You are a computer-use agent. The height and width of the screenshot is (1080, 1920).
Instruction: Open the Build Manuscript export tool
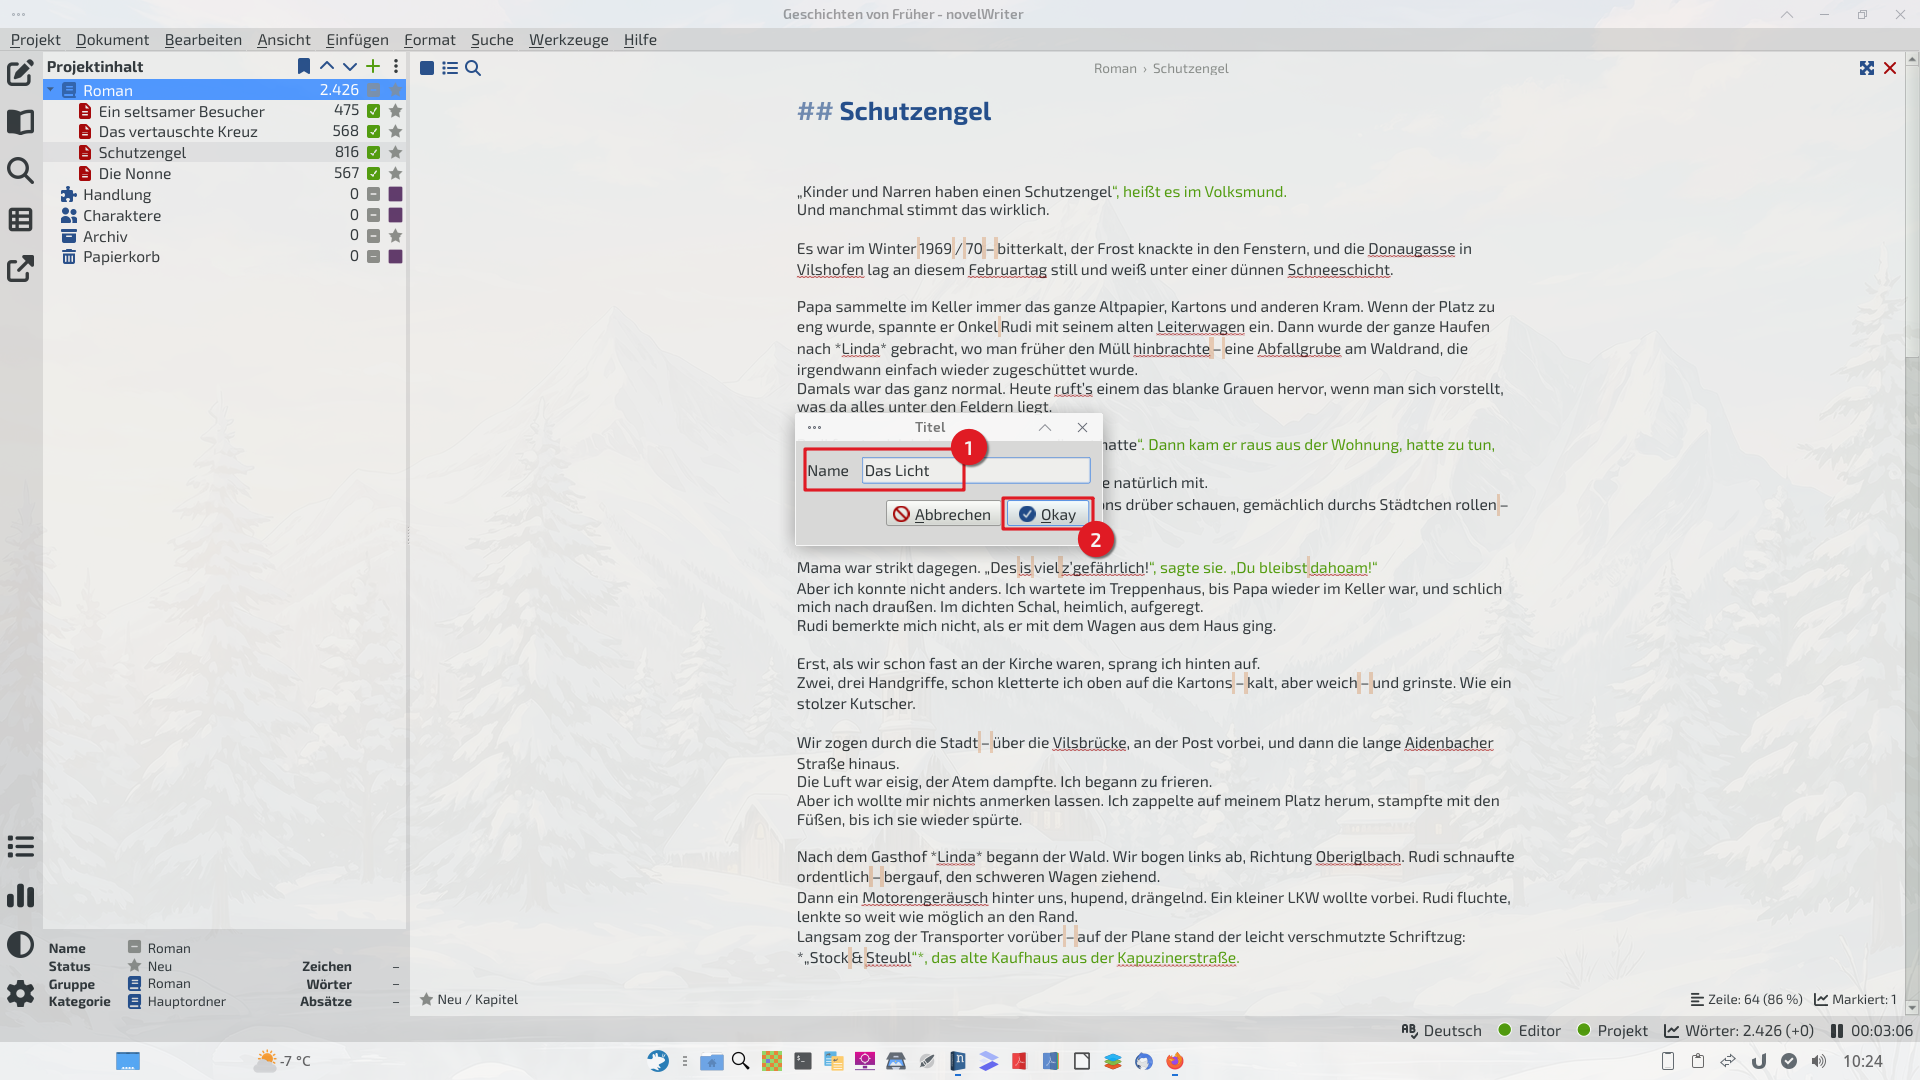(x=20, y=268)
